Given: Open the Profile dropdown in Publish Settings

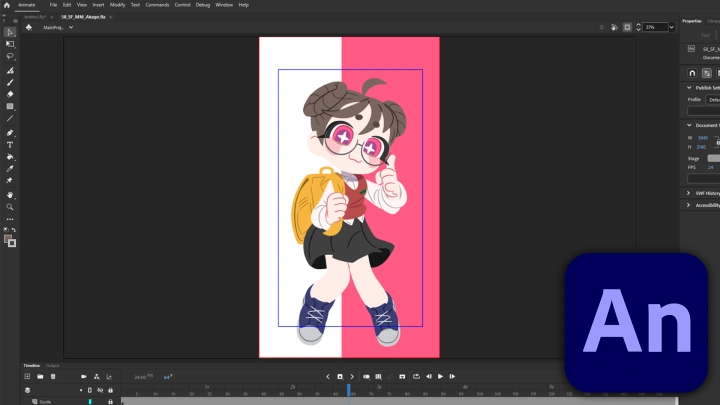Looking at the screenshot, I should pos(713,100).
